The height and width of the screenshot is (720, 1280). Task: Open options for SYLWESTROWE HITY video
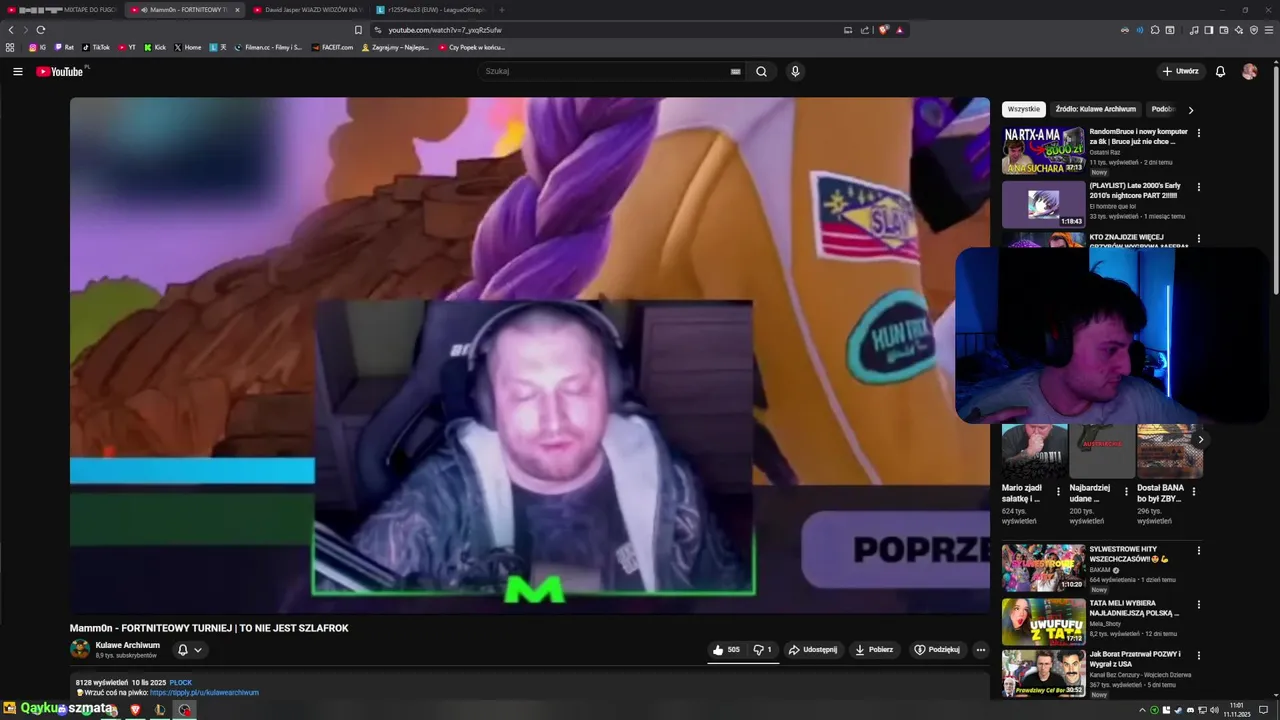1198,551
